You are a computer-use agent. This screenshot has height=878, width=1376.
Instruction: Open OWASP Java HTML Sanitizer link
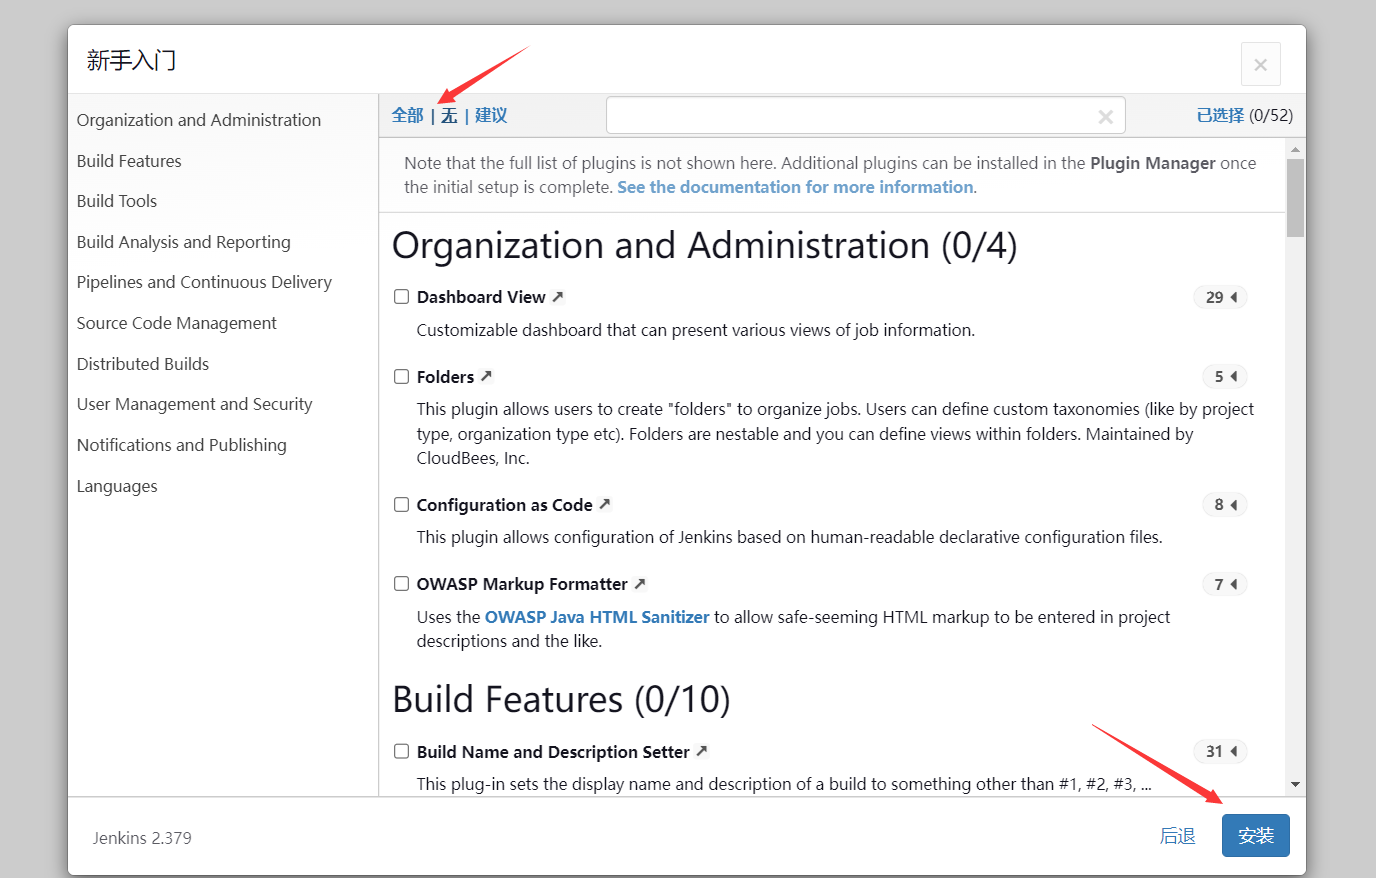pos(597,617)
